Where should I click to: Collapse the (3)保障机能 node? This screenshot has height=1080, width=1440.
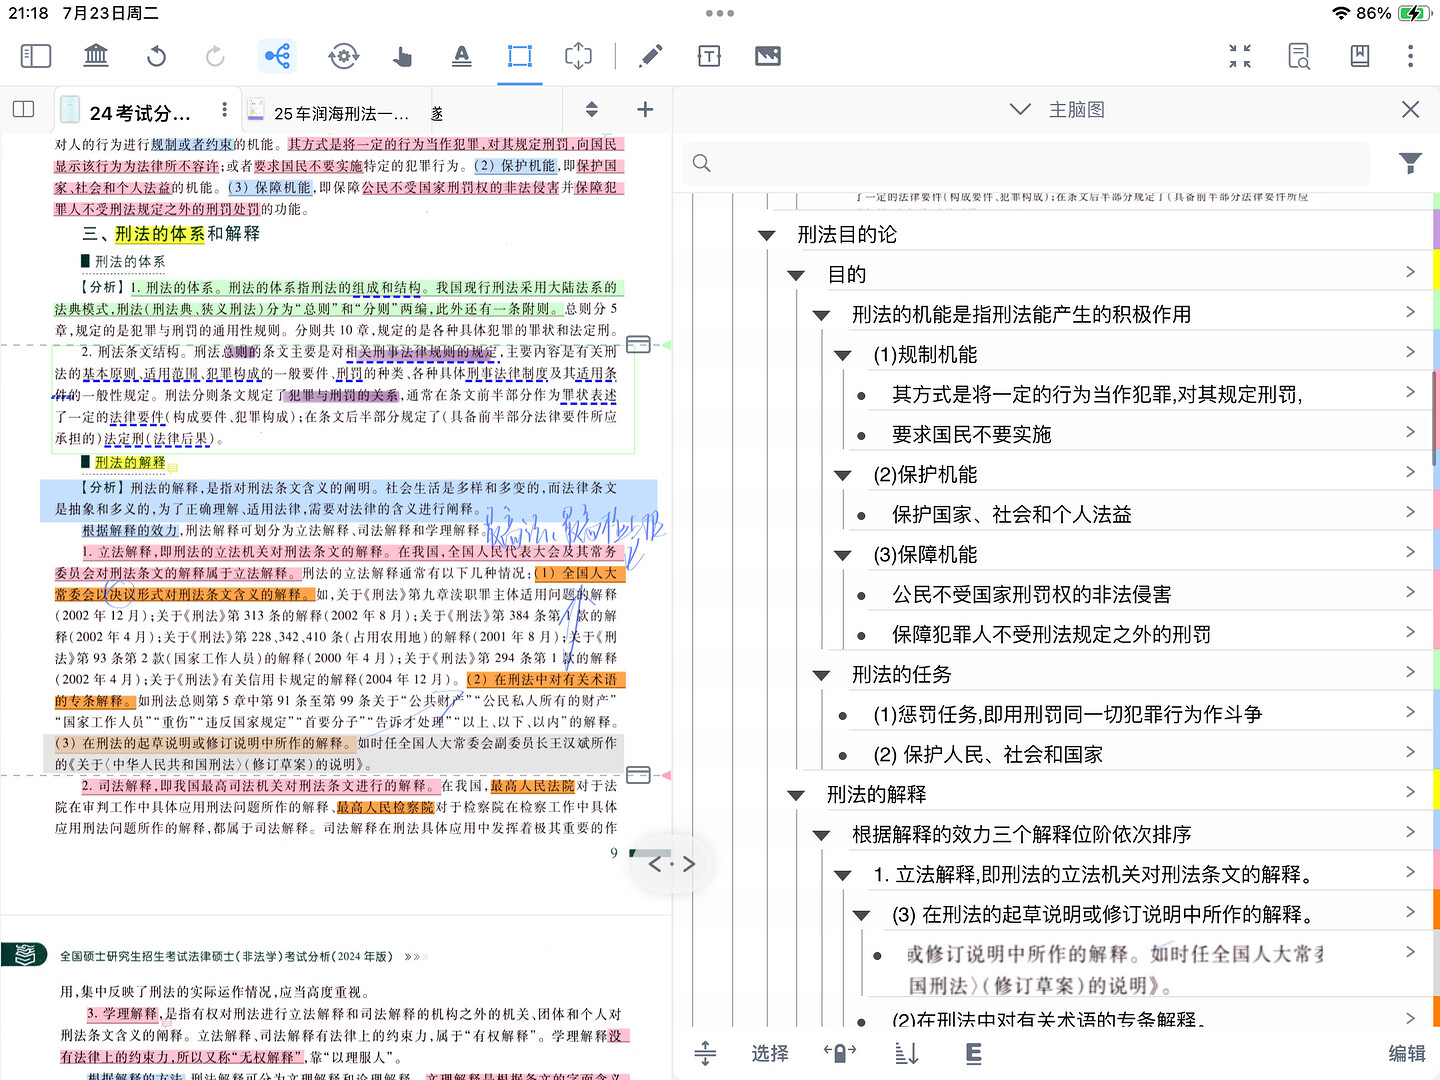[843, 555]
